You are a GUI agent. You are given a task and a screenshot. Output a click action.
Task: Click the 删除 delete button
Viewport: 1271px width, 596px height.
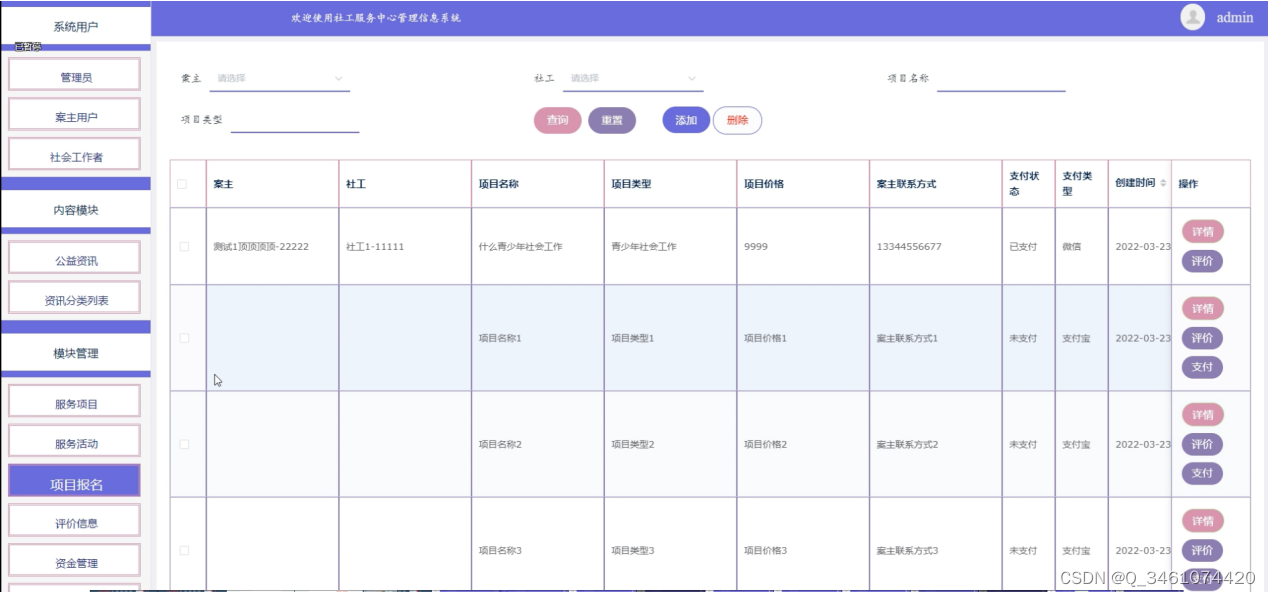click(737, 120)
